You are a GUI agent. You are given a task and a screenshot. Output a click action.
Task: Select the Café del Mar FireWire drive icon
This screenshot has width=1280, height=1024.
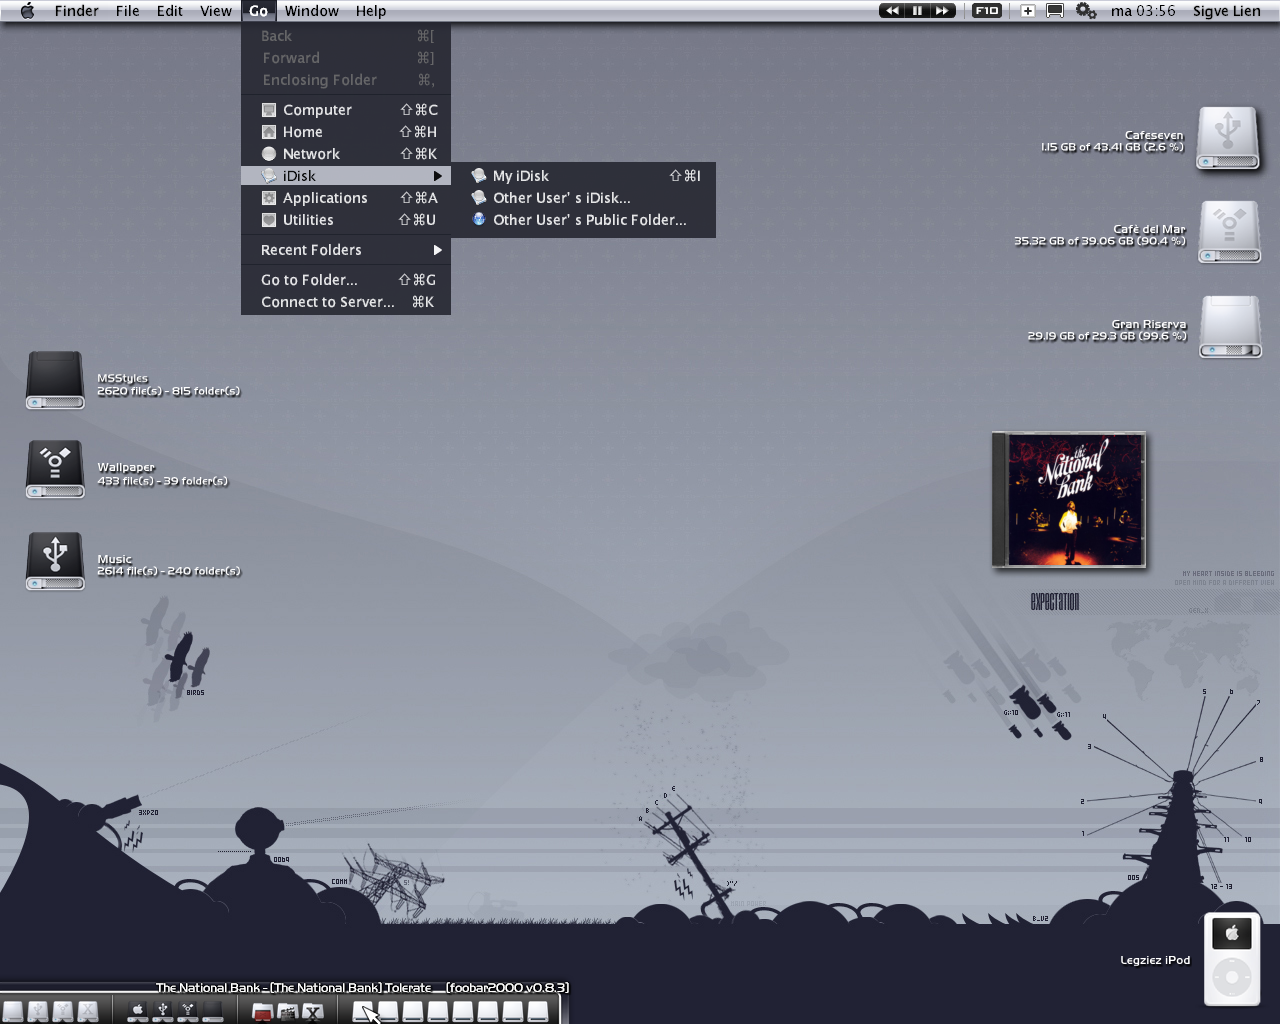1229,232
